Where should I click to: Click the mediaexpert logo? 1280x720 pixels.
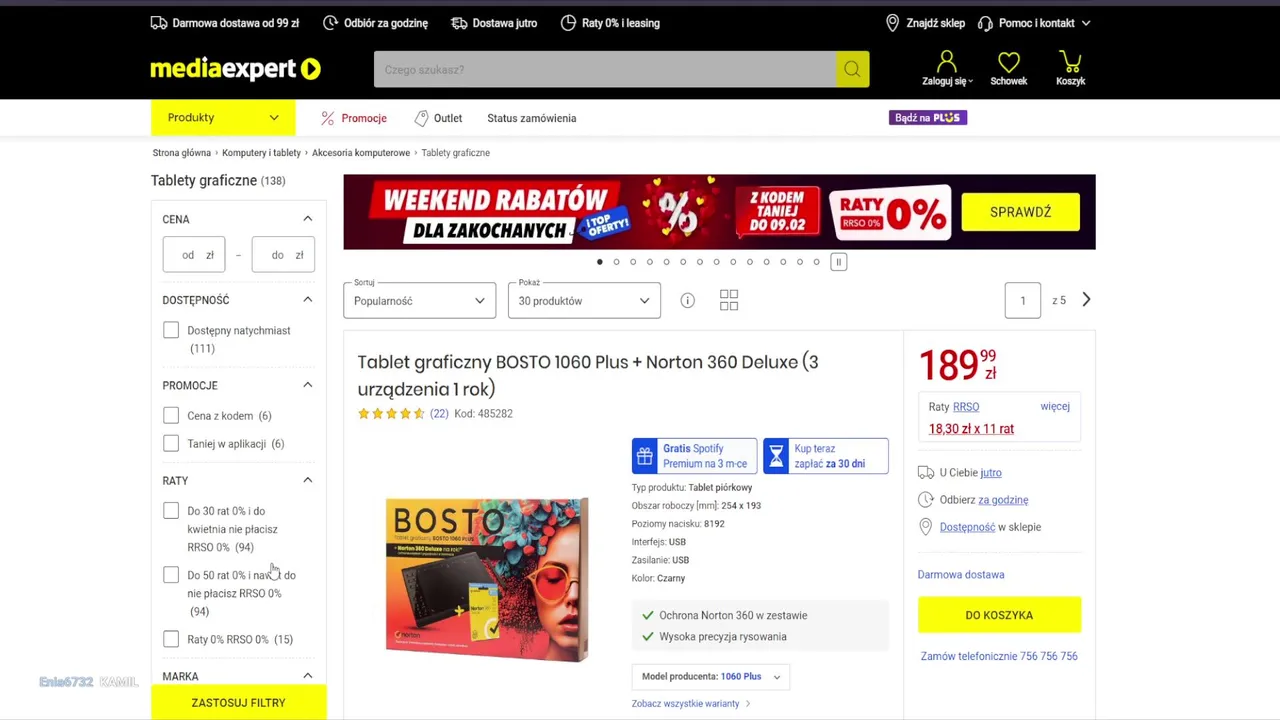[x=235, y=69]
